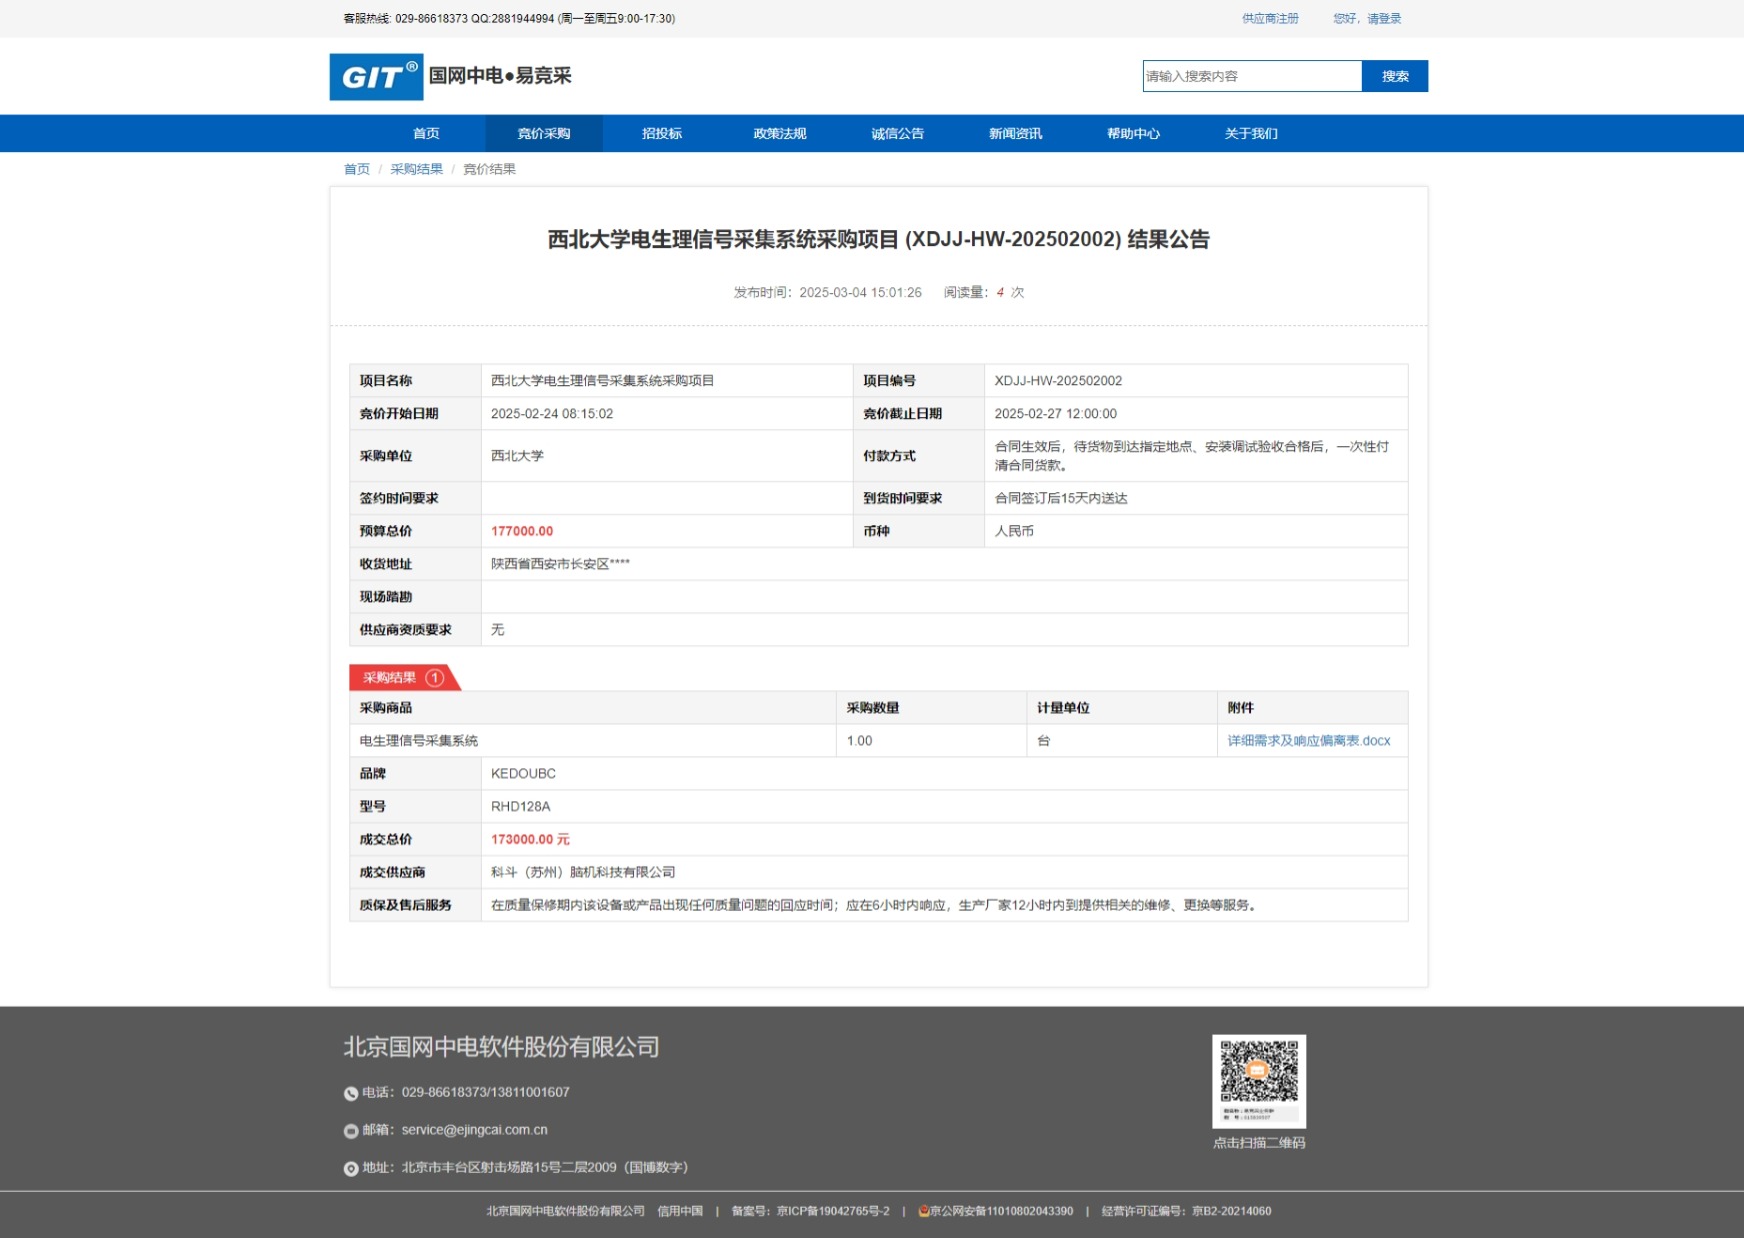Open the 供应商注册 link
This screenshot has height=1238, width=1744.
pos(1270,19)
